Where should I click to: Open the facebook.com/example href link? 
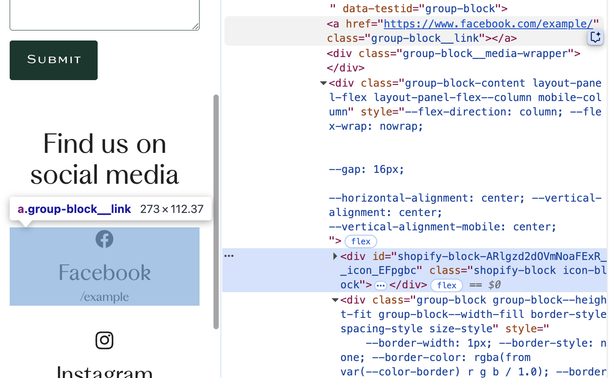point(489,24)
